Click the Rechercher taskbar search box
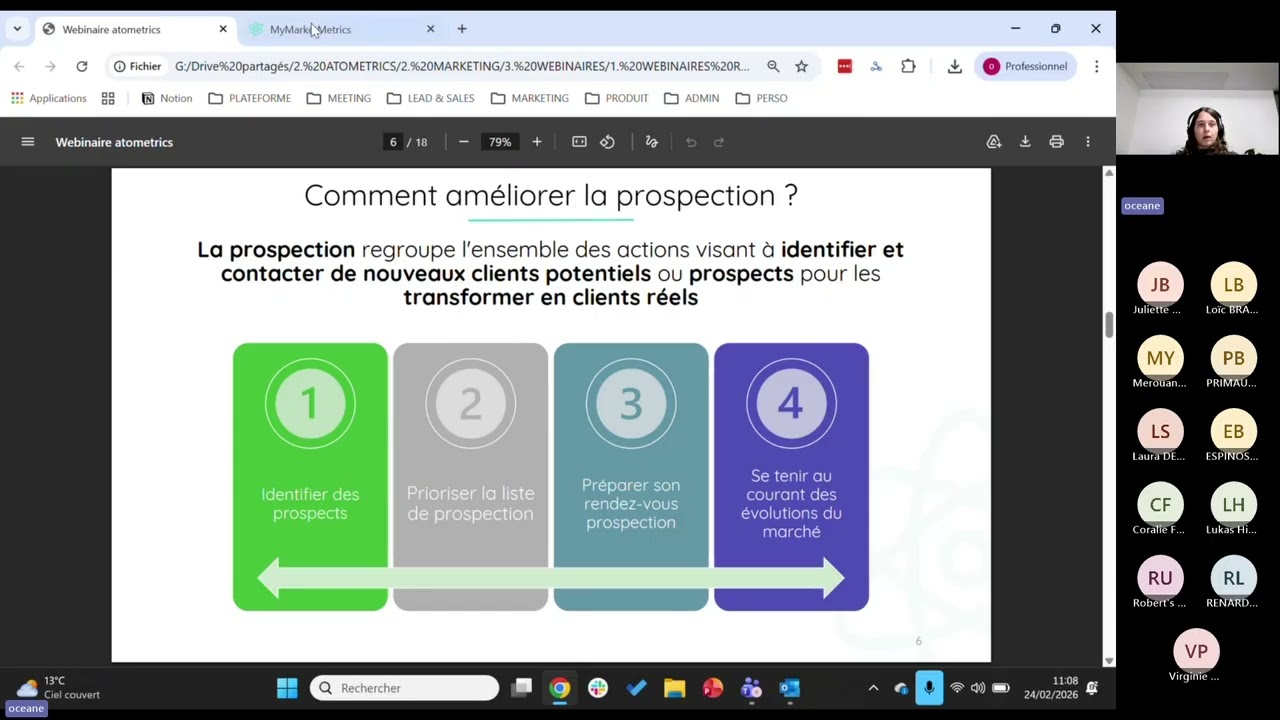Image resolution: width=1280 pixels, height=720 pixels. tap(404, 688)
